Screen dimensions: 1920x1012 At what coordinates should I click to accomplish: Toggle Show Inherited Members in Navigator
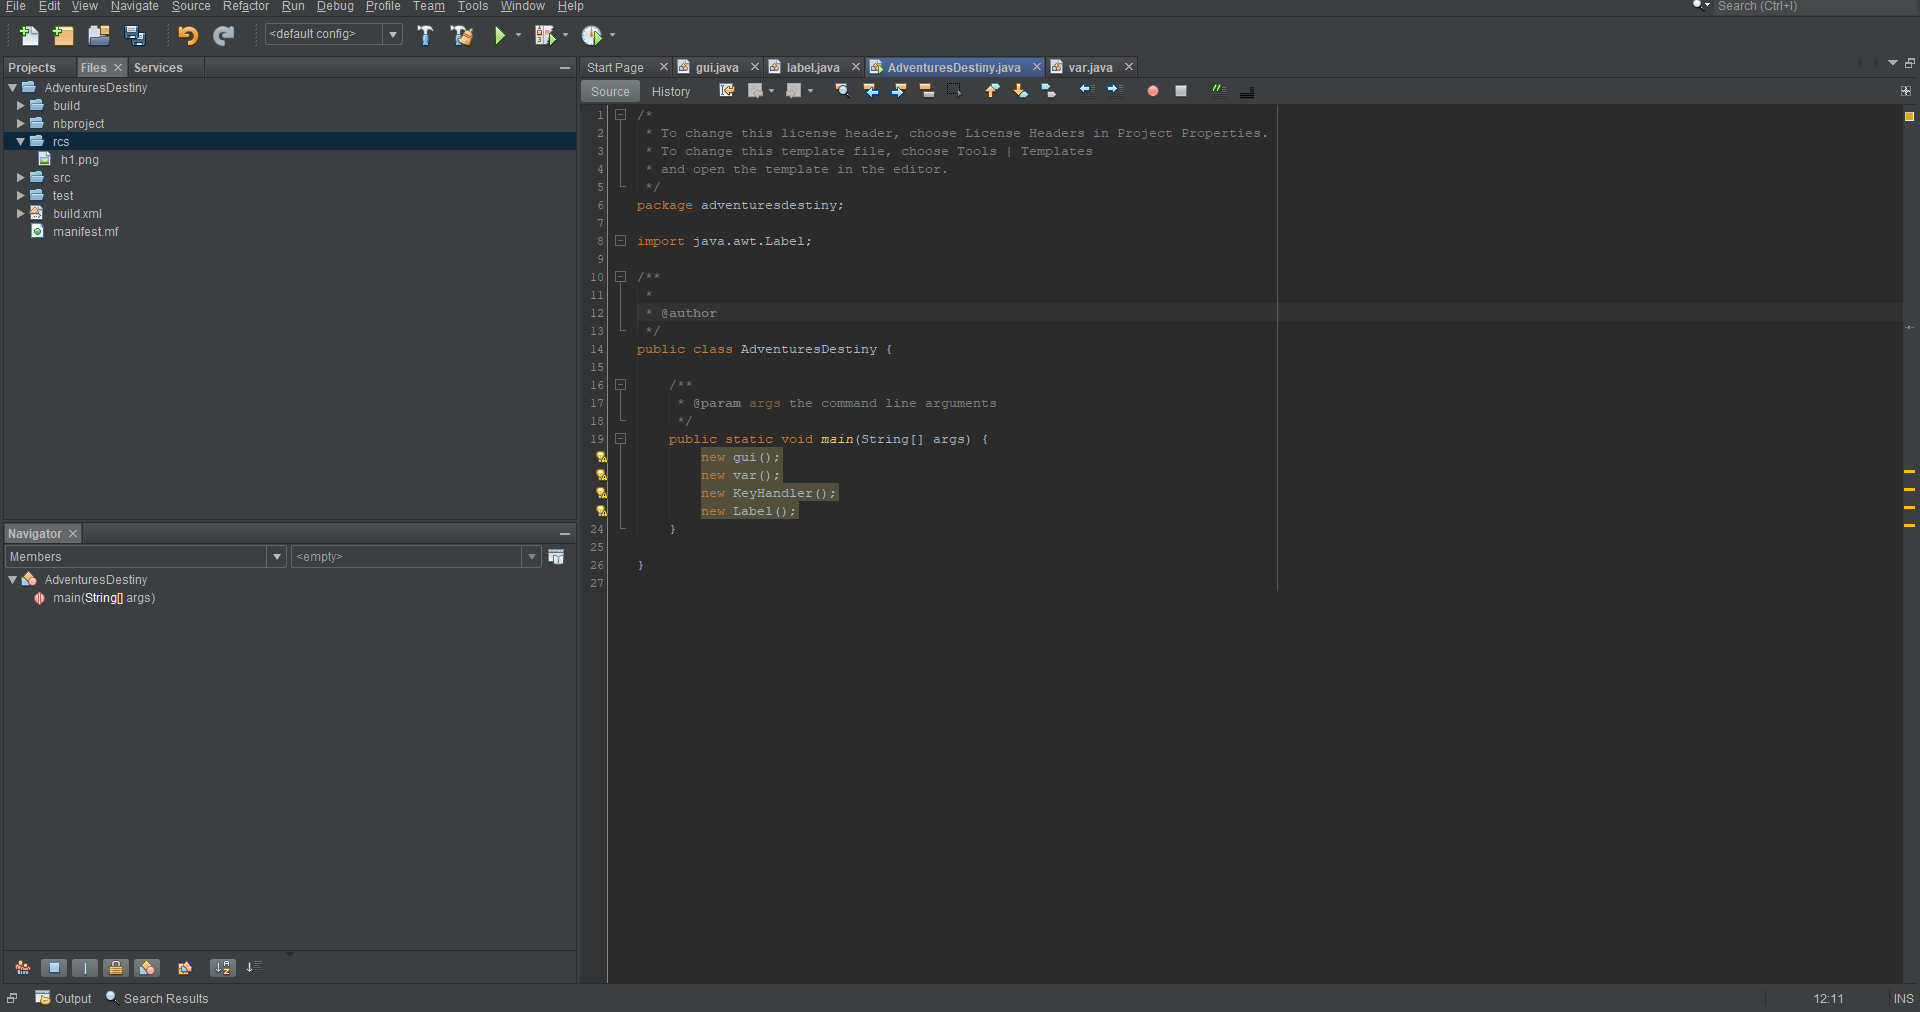point(22,967)
